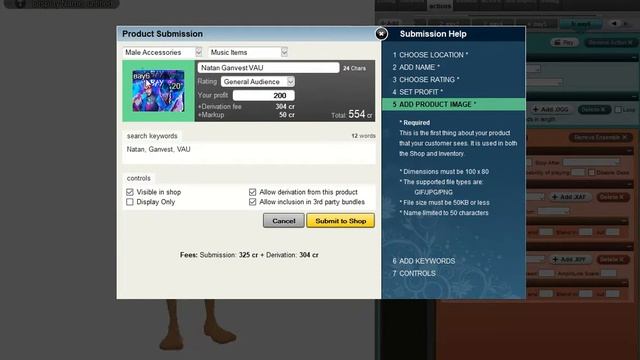Click the Fees Submission 325 cr text

[219, 255]
